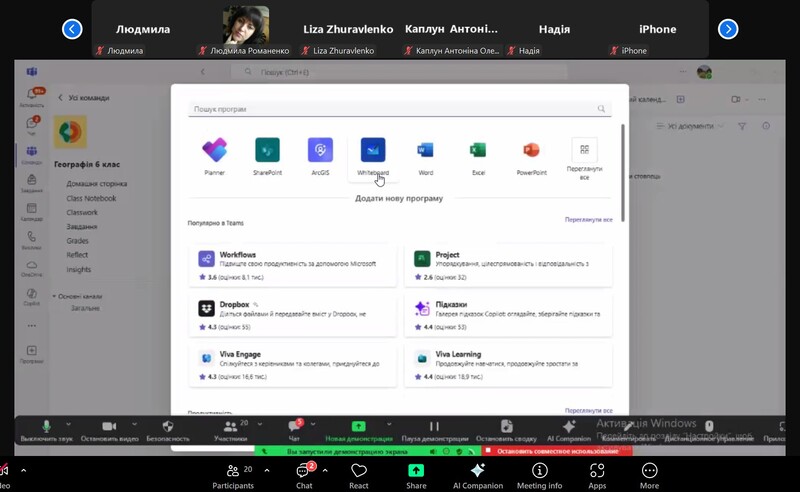Open Teams Calls in the sidebar

pyautogui.click(x=32, y=240)
